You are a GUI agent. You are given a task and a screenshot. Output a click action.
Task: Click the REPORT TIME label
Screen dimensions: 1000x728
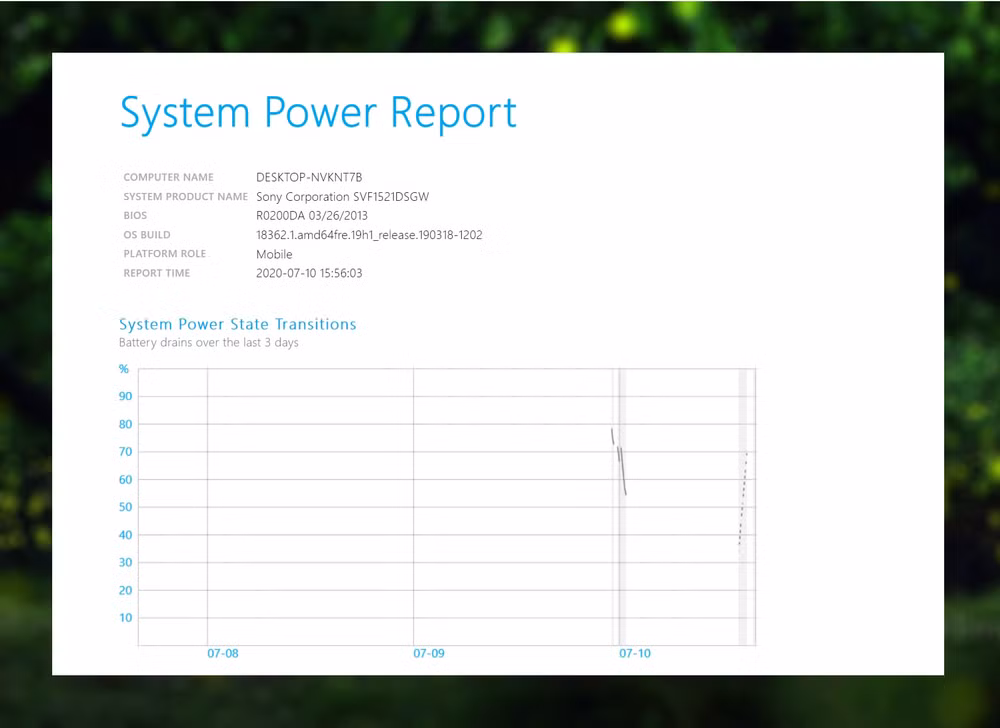click(157, 273)
